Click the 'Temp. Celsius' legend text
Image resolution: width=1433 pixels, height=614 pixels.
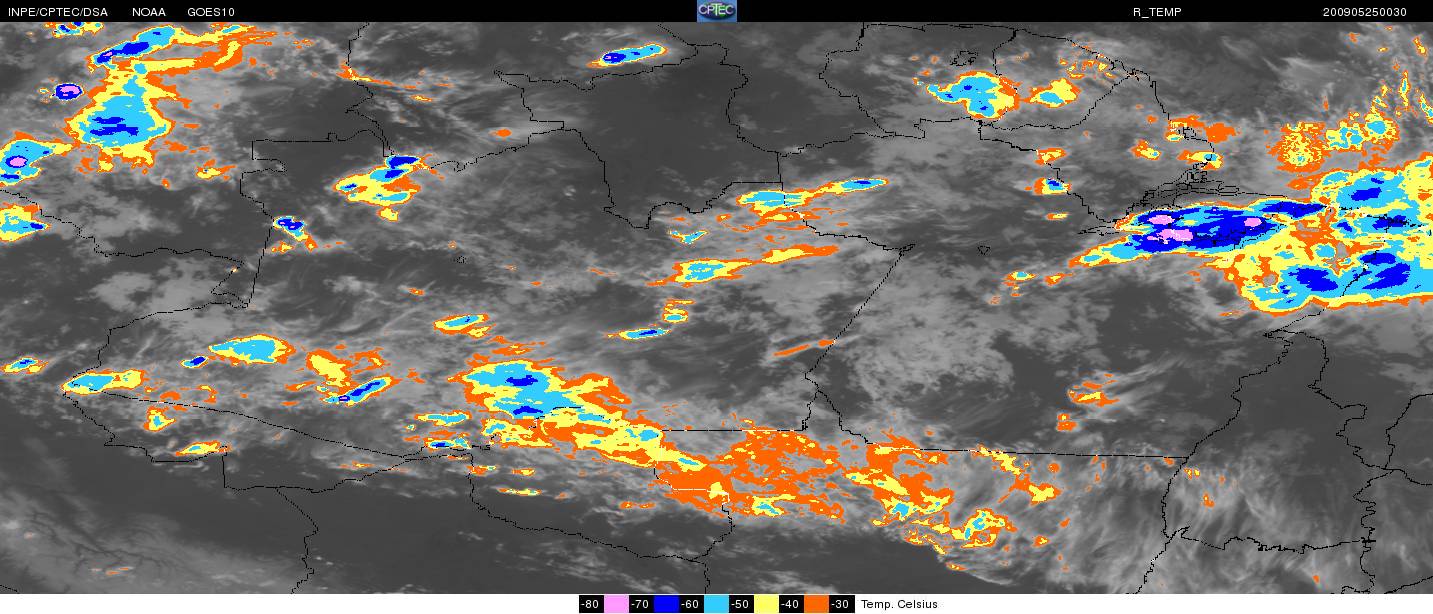point(899,604)
